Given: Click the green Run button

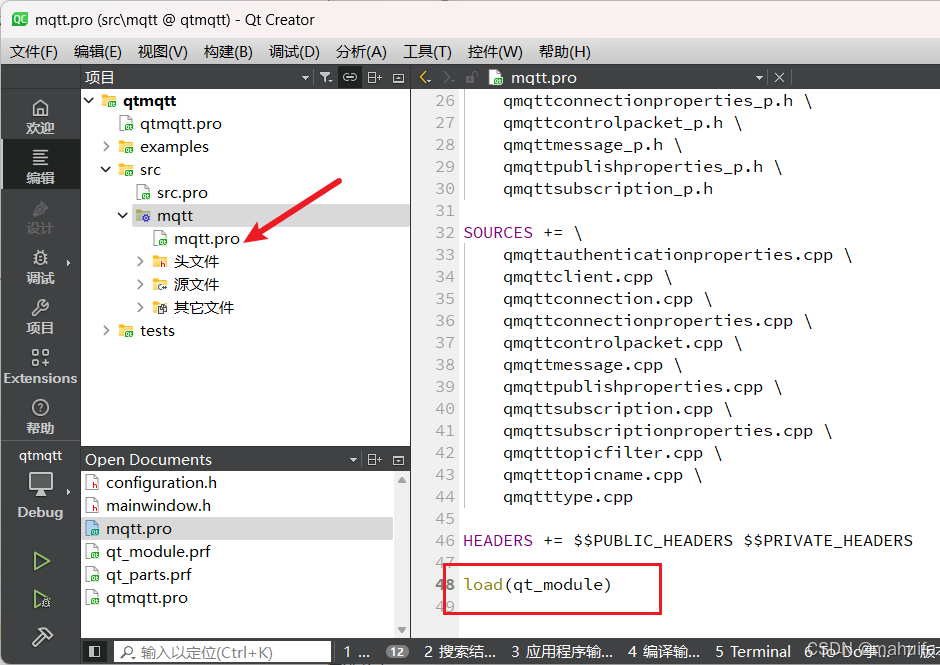Looking at the screenshot, I should click(41, 561).
